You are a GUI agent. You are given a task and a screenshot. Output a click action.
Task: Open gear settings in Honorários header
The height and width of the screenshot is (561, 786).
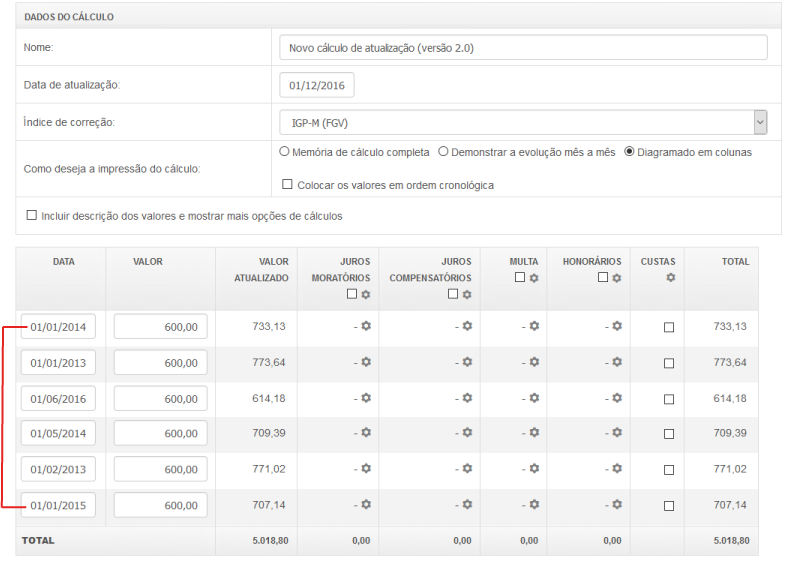point(617,278)
